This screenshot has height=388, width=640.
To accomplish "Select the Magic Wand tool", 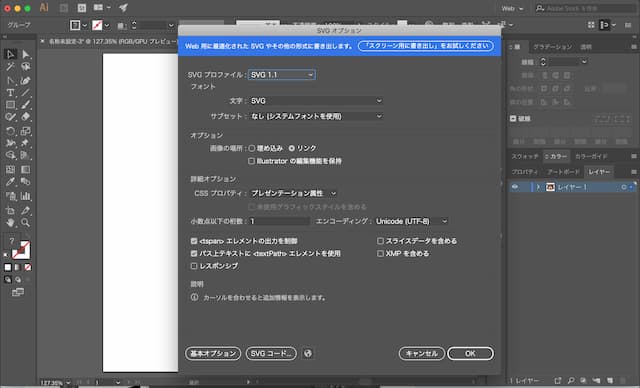I will point(10,67).
